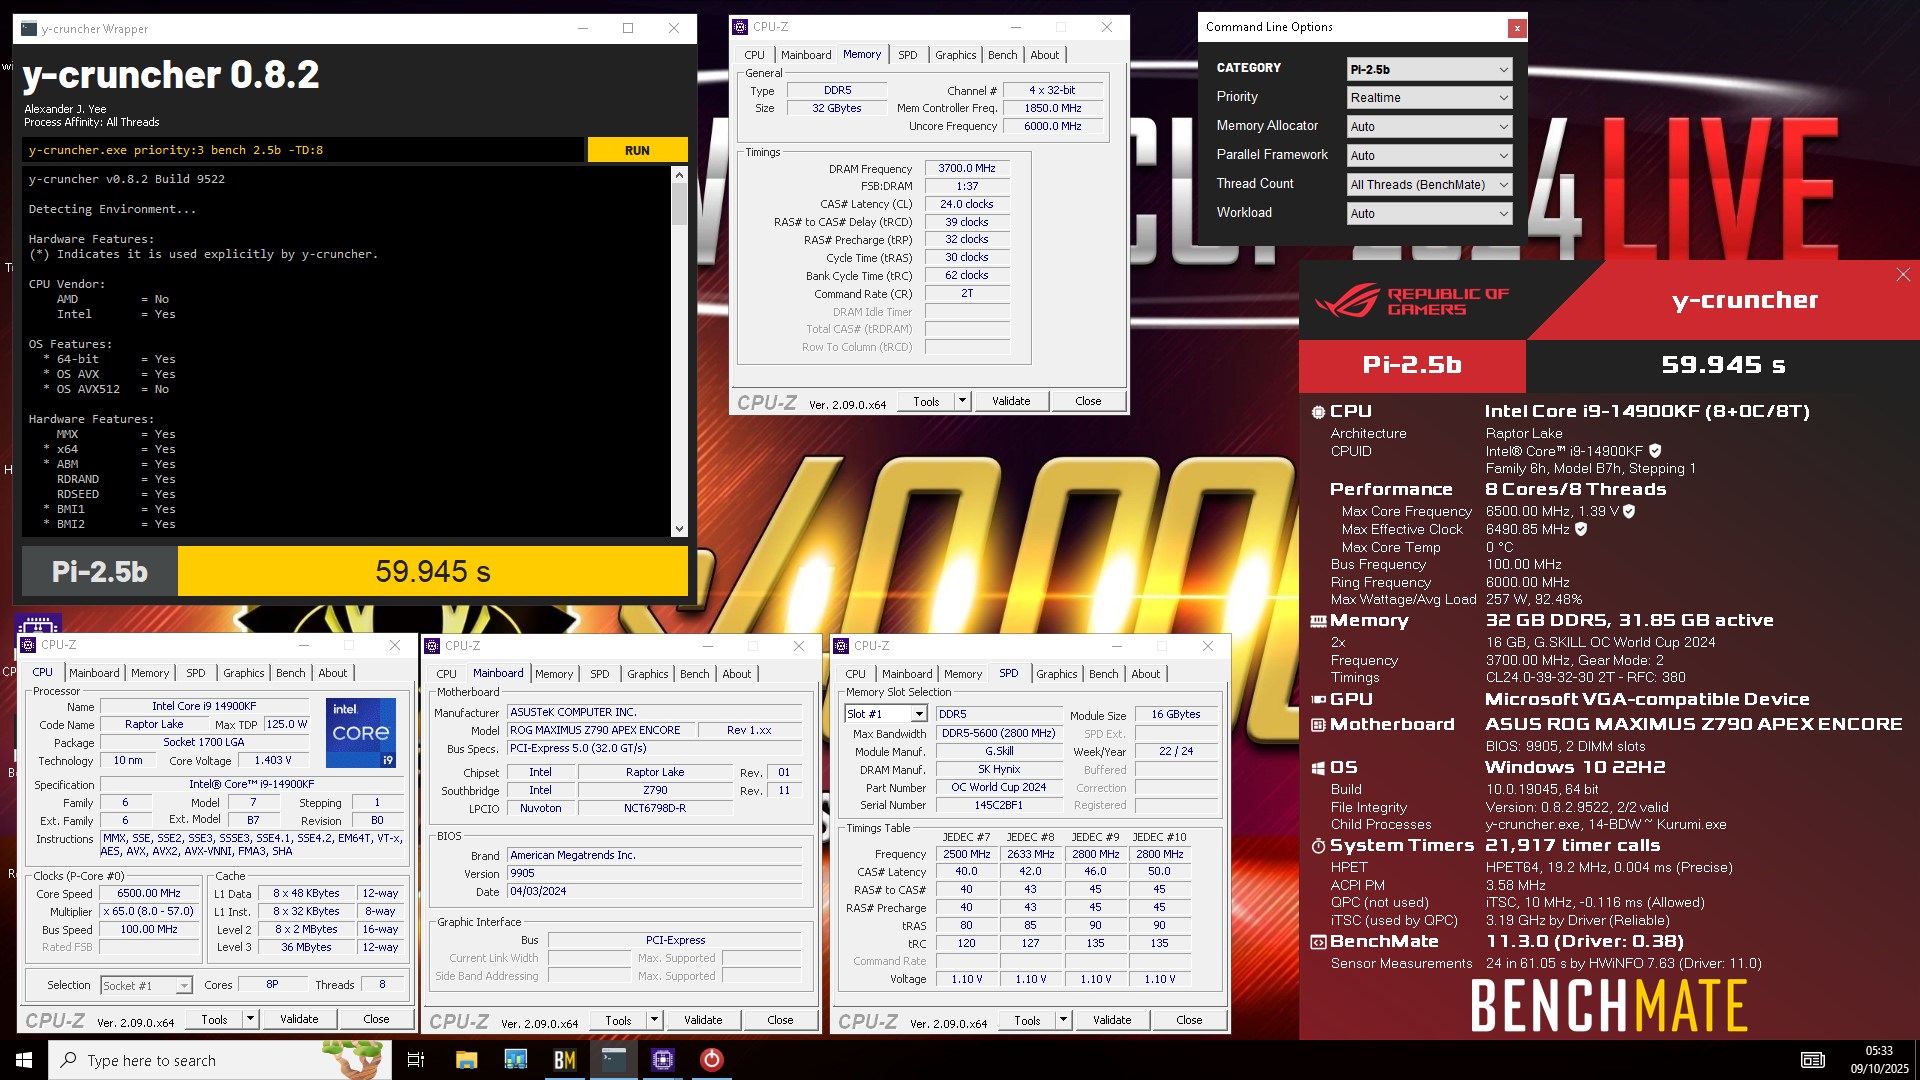Expand Tools arrow in CPU-Z SPD window
This screenshot has width=1920, height=1080.
coord(1063,1020)
